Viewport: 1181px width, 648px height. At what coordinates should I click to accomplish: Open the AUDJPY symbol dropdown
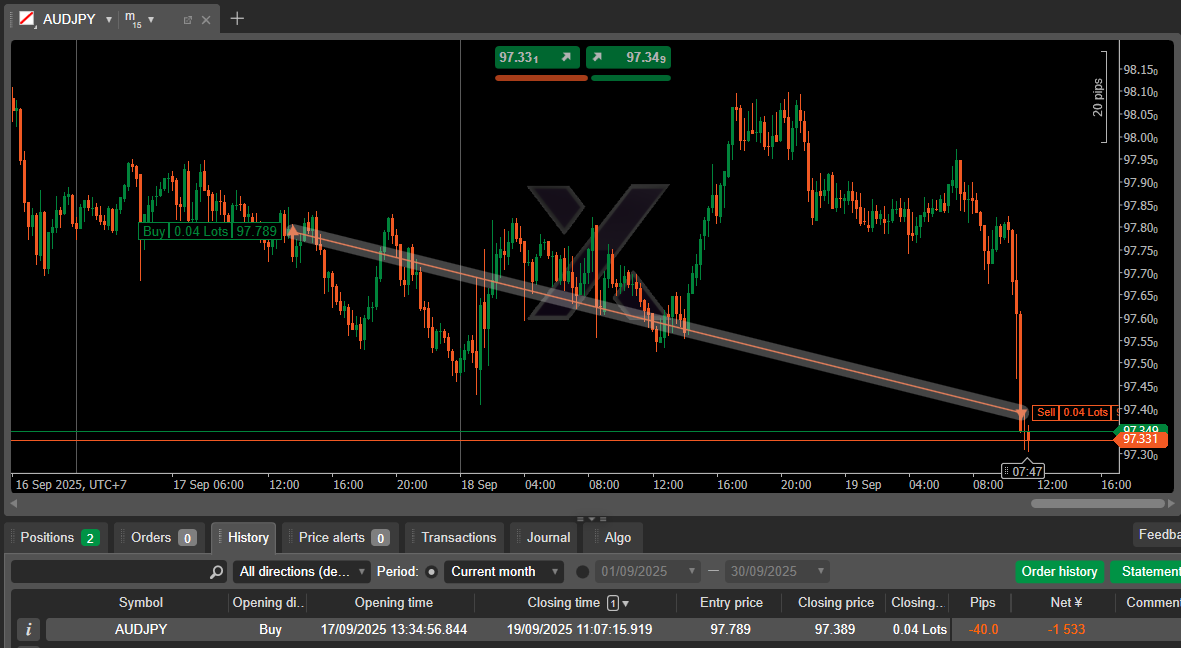(108, 20)
